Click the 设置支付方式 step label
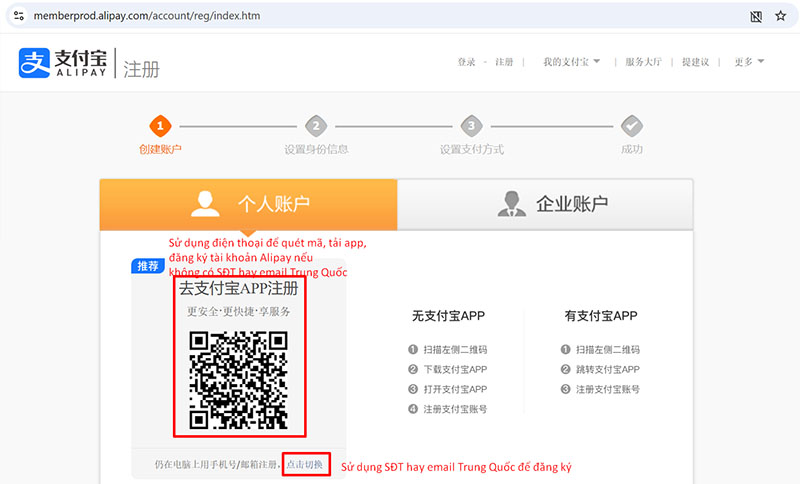This screenshot has width=800, height=484. pos(472,149)
